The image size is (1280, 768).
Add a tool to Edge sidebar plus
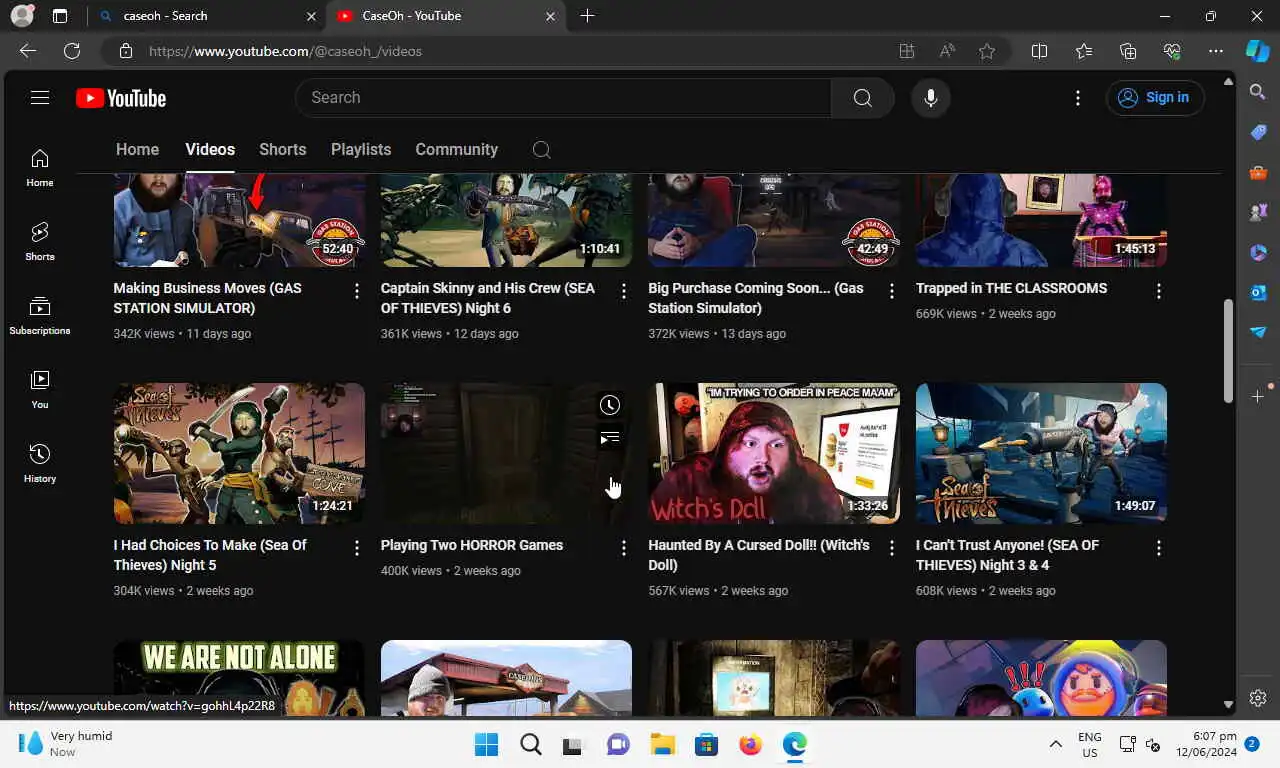(1258, 397)
